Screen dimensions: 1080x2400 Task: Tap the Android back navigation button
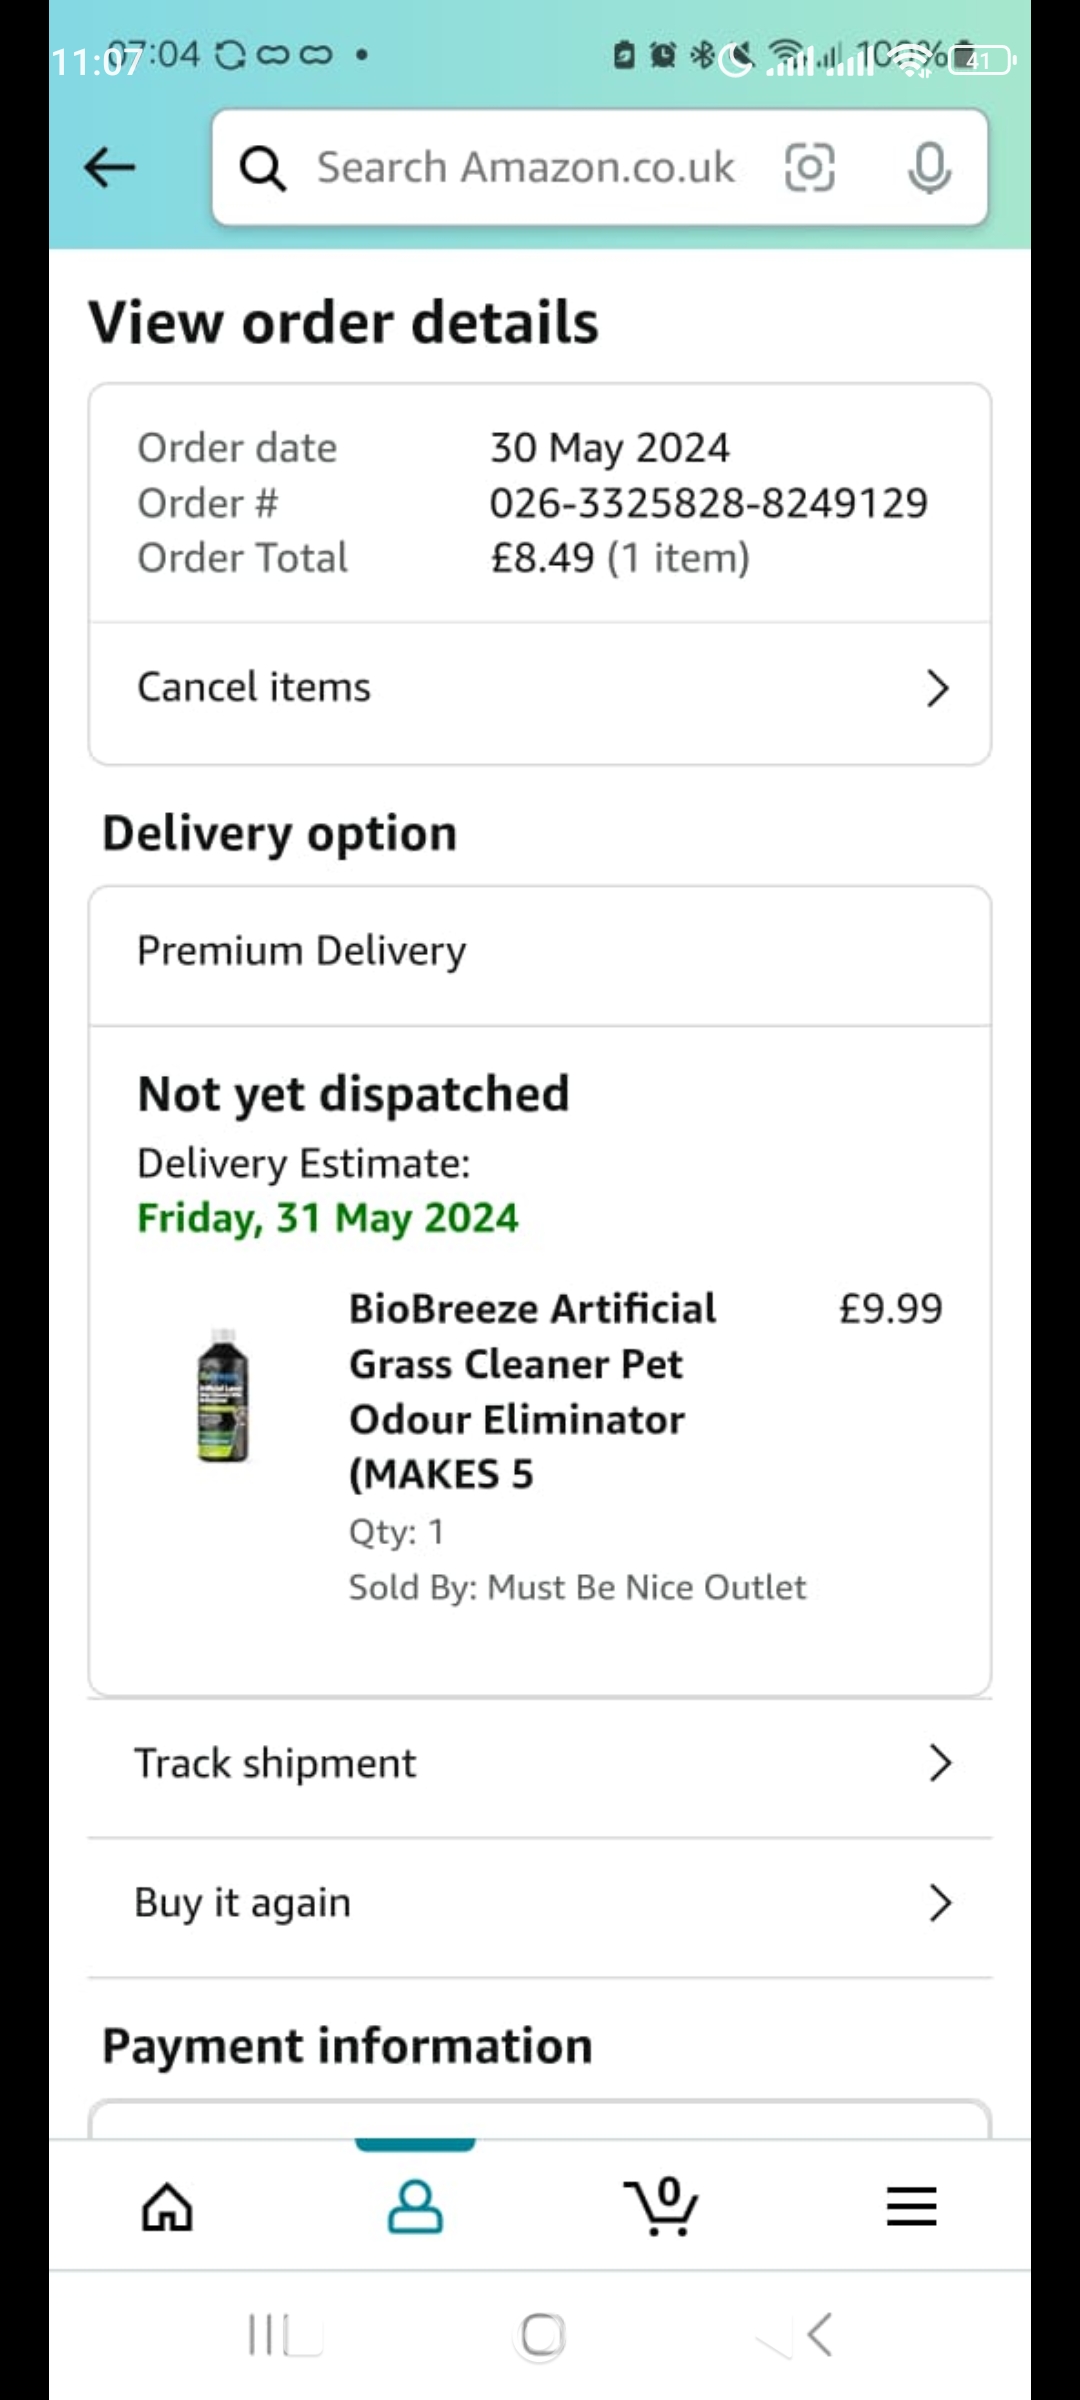tap(818, 2336)
